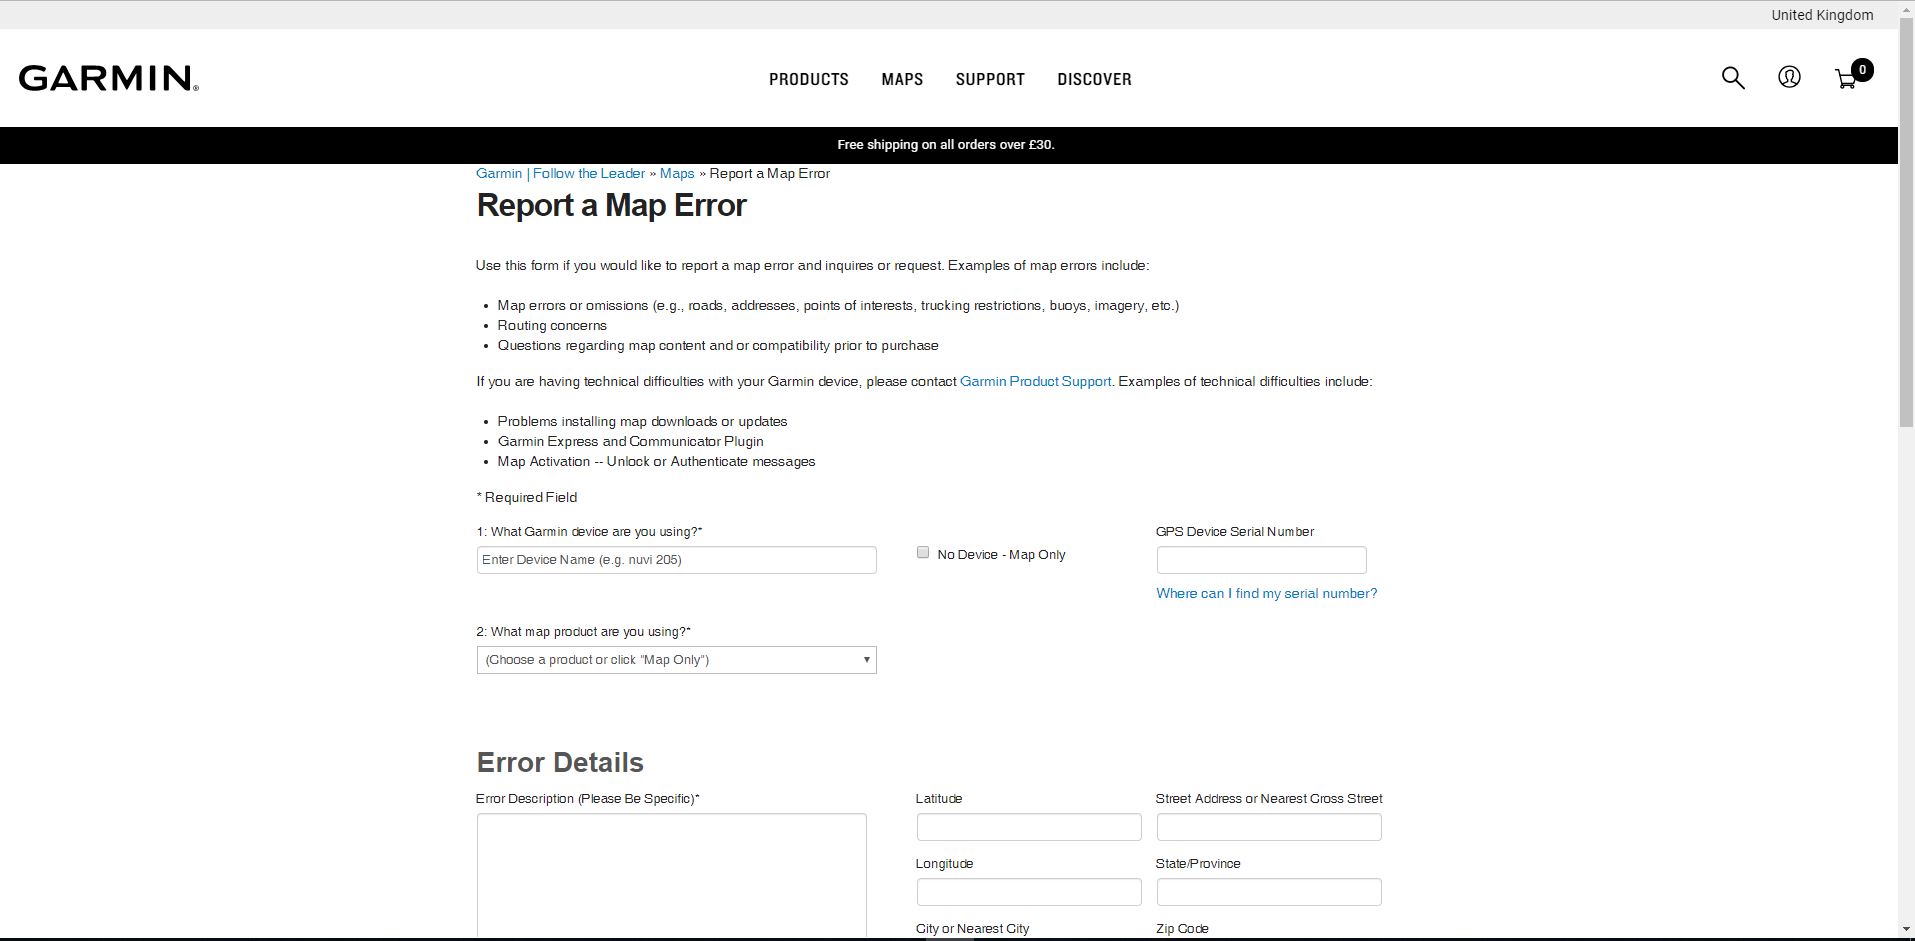This screenshot has width=1915, height=941.
Task: Click the * Required Field note
Action: click(527, 497)
